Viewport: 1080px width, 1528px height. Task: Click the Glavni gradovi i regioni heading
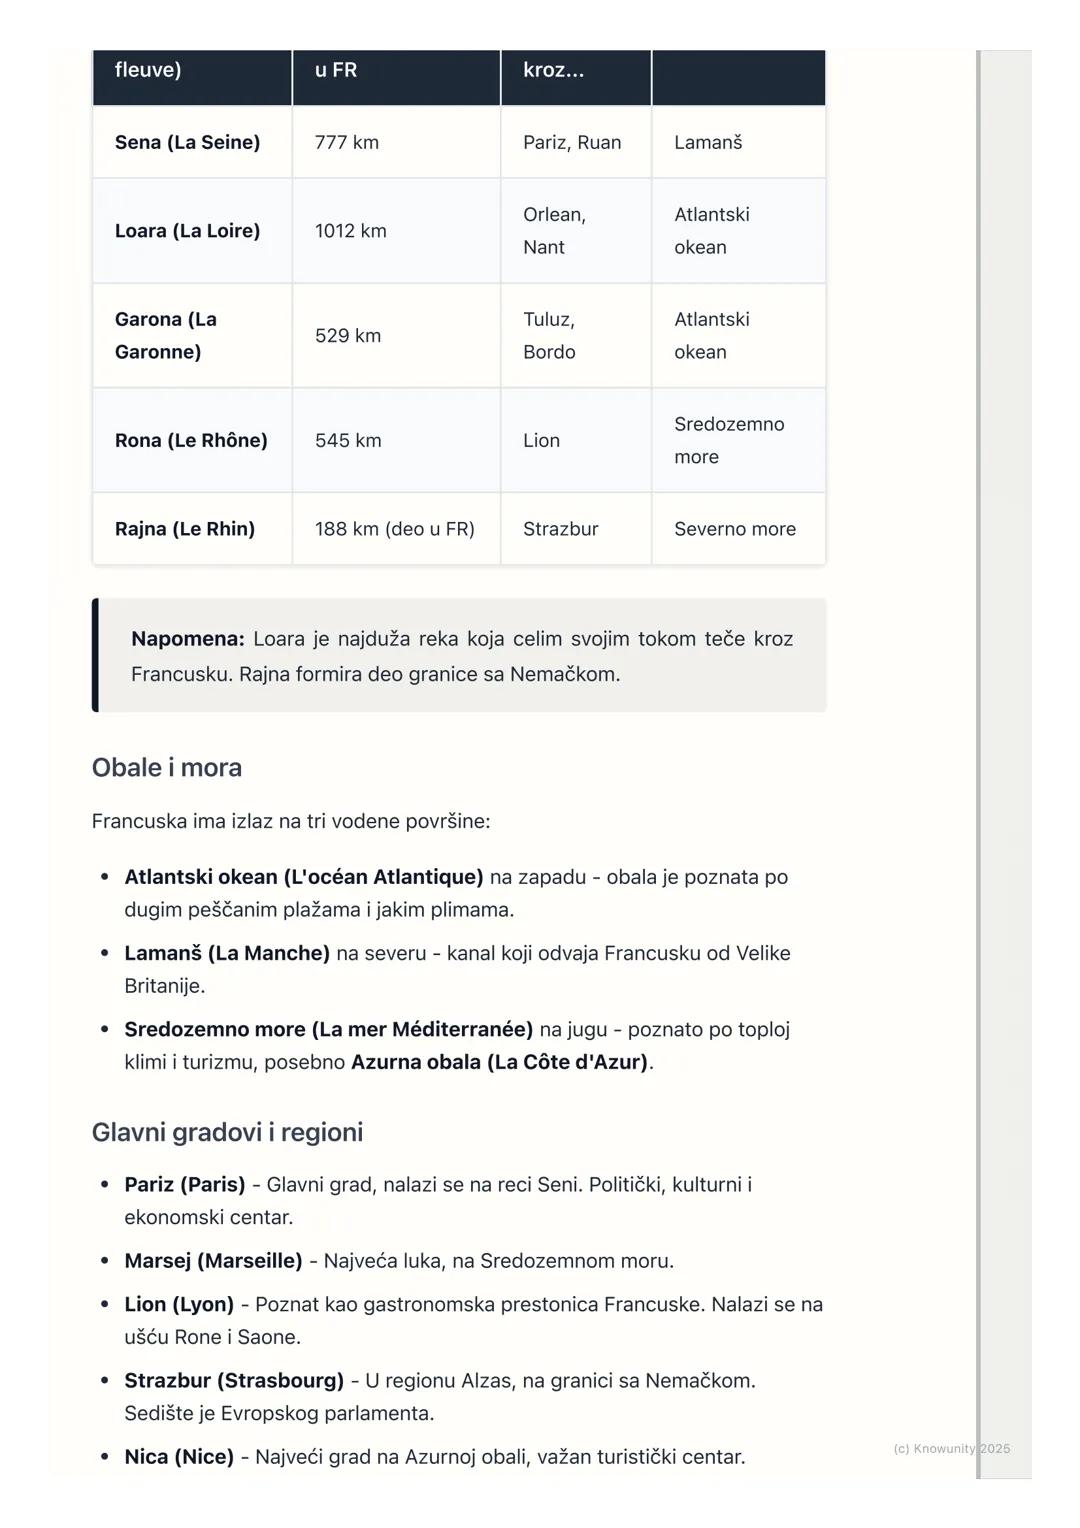click(227, 1133)
